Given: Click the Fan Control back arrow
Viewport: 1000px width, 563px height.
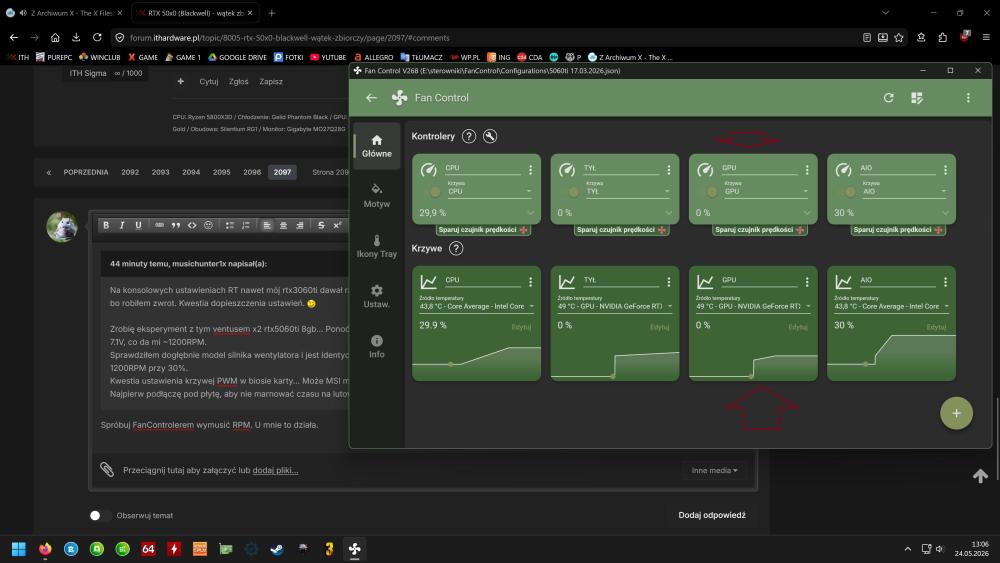Looking at the screenshot, I should tap(371, 98).
